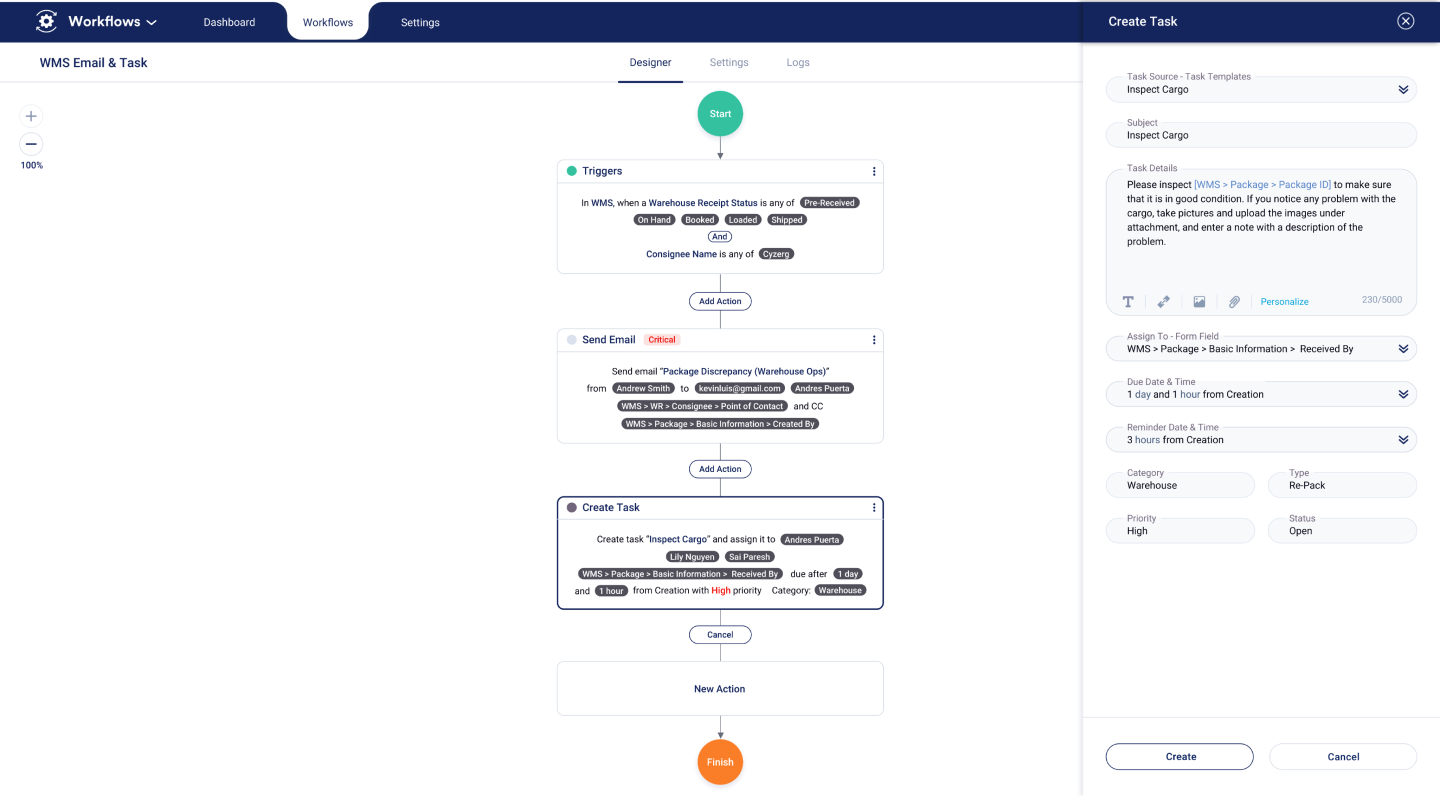Close the Create Task panel

[1406, 21]
